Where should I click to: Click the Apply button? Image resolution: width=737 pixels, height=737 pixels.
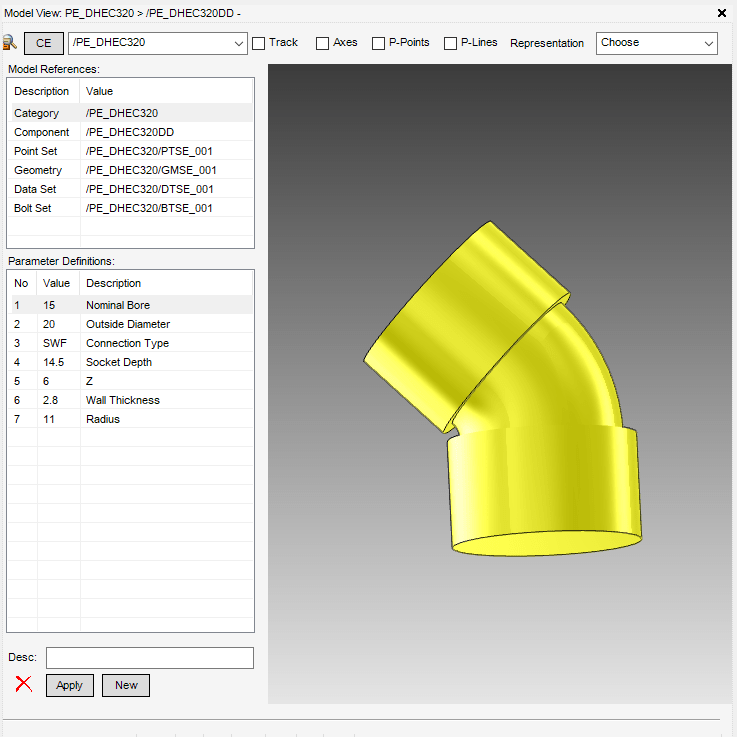click(70, 685)
